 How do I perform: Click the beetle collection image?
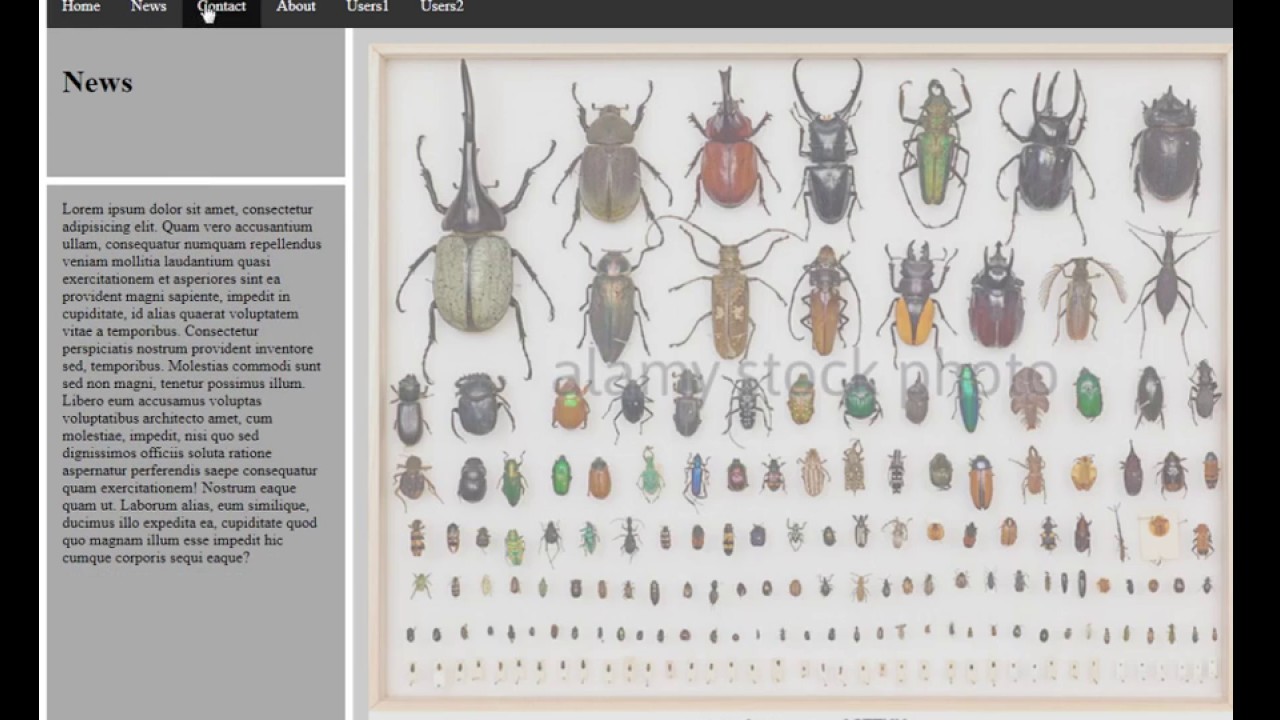(x=800, y=379)
